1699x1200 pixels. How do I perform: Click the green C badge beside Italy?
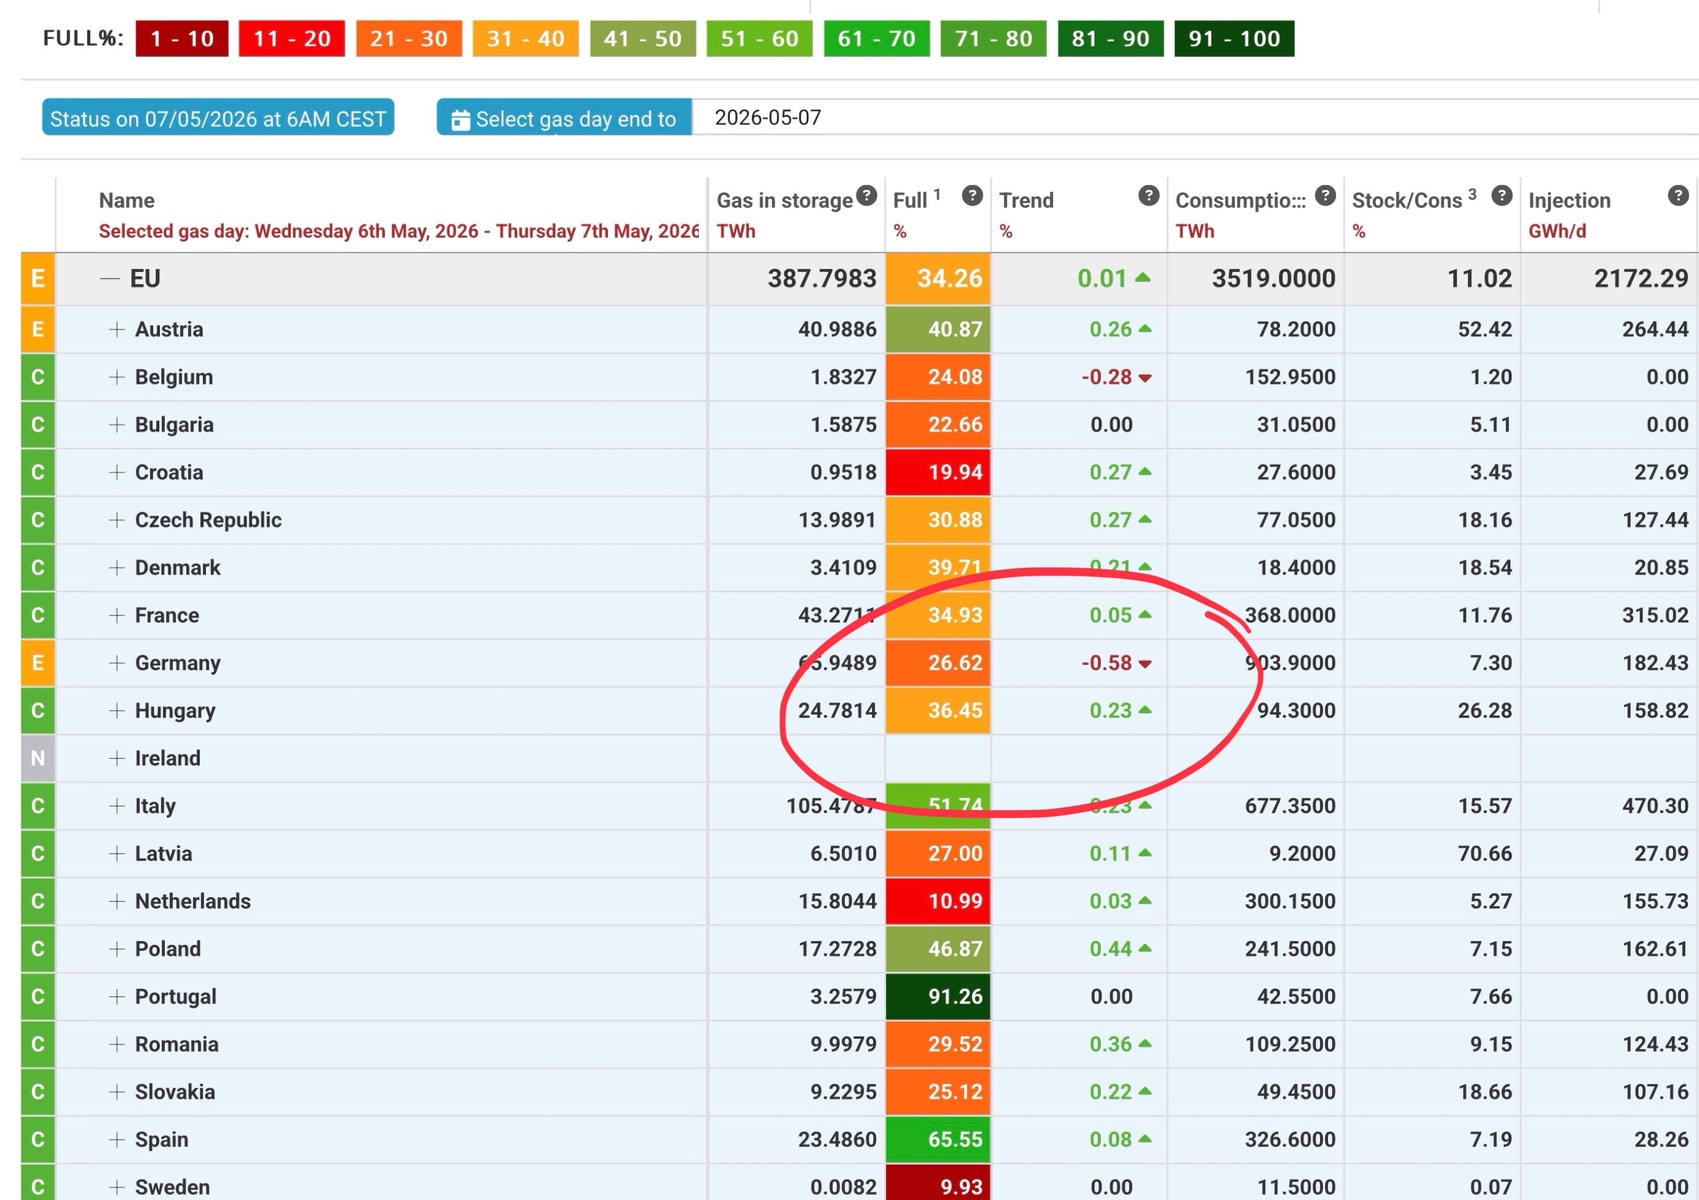[x=38, y=806]
